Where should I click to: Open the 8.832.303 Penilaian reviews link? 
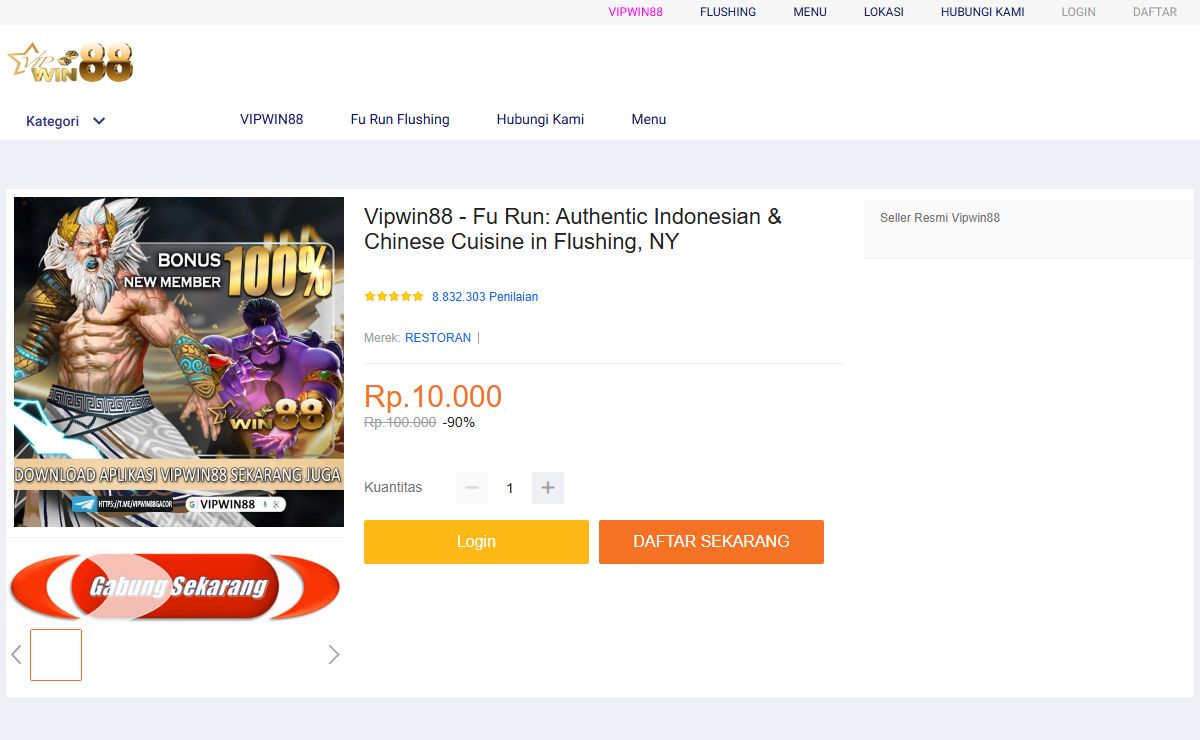(x=485, y=297)
